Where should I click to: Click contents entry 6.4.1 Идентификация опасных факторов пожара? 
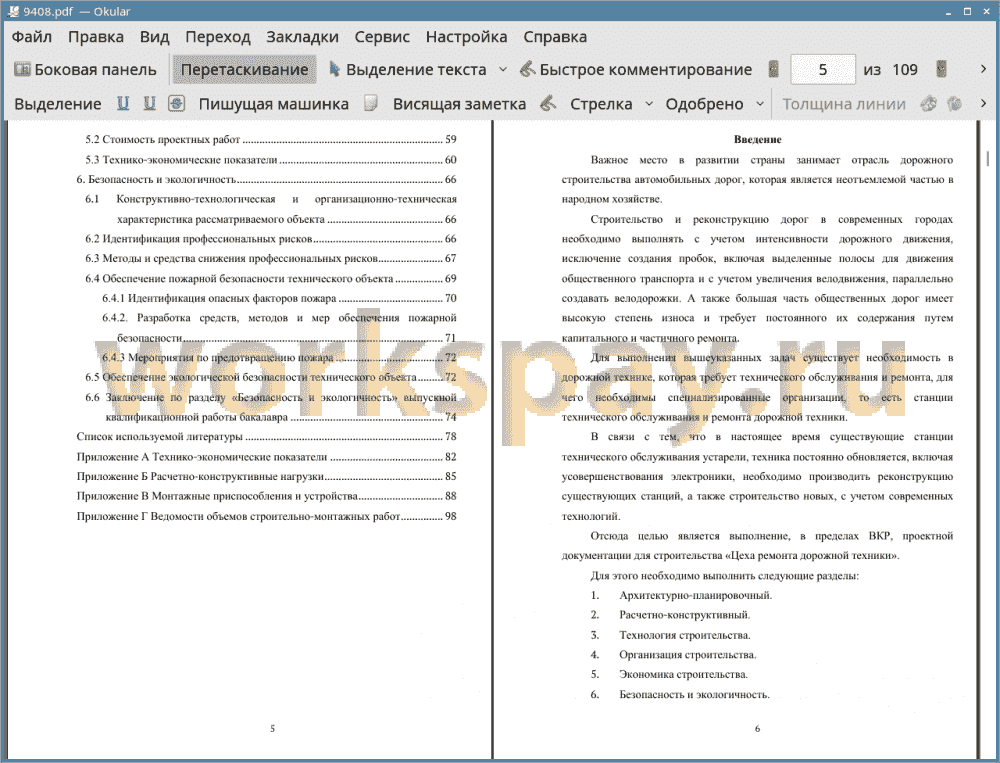pos(279,298)
